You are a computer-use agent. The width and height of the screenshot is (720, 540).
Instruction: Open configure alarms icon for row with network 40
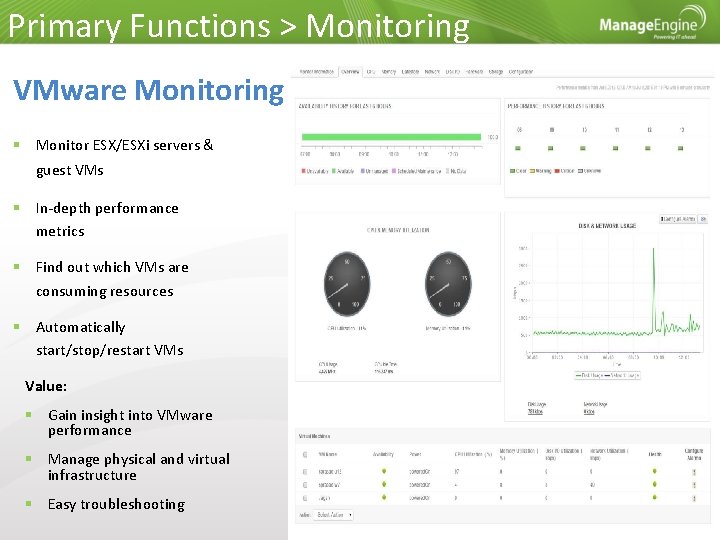click(694, 484)
